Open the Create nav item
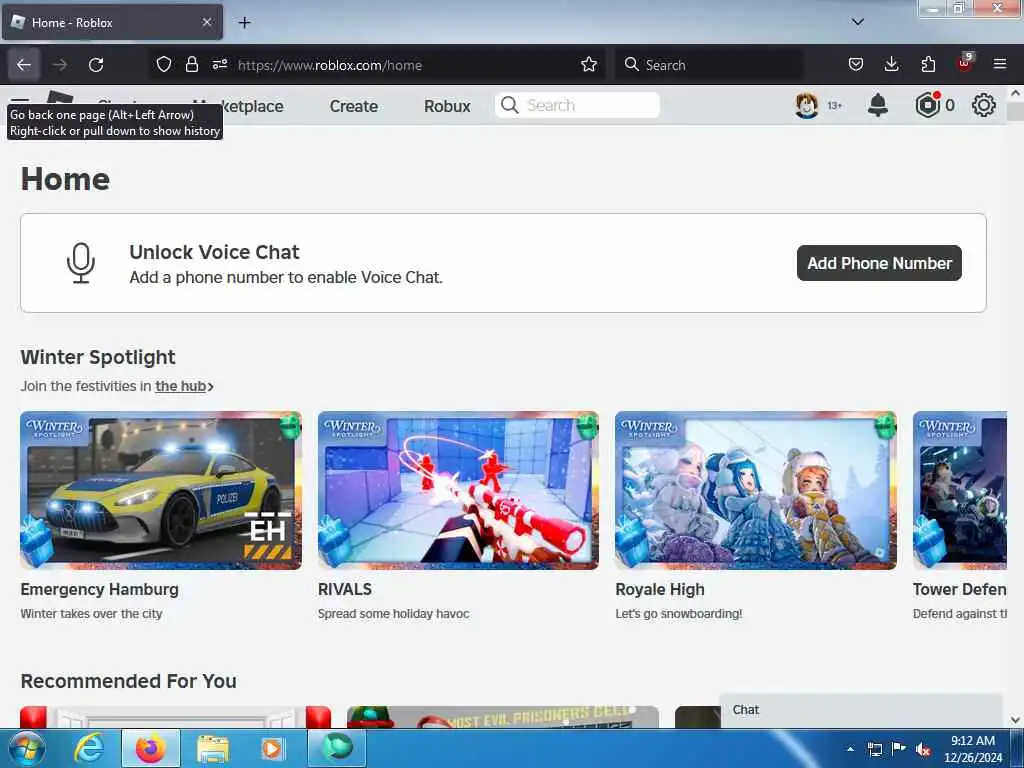Viewport: 1024px width, 768px height. tap(353, 106)
